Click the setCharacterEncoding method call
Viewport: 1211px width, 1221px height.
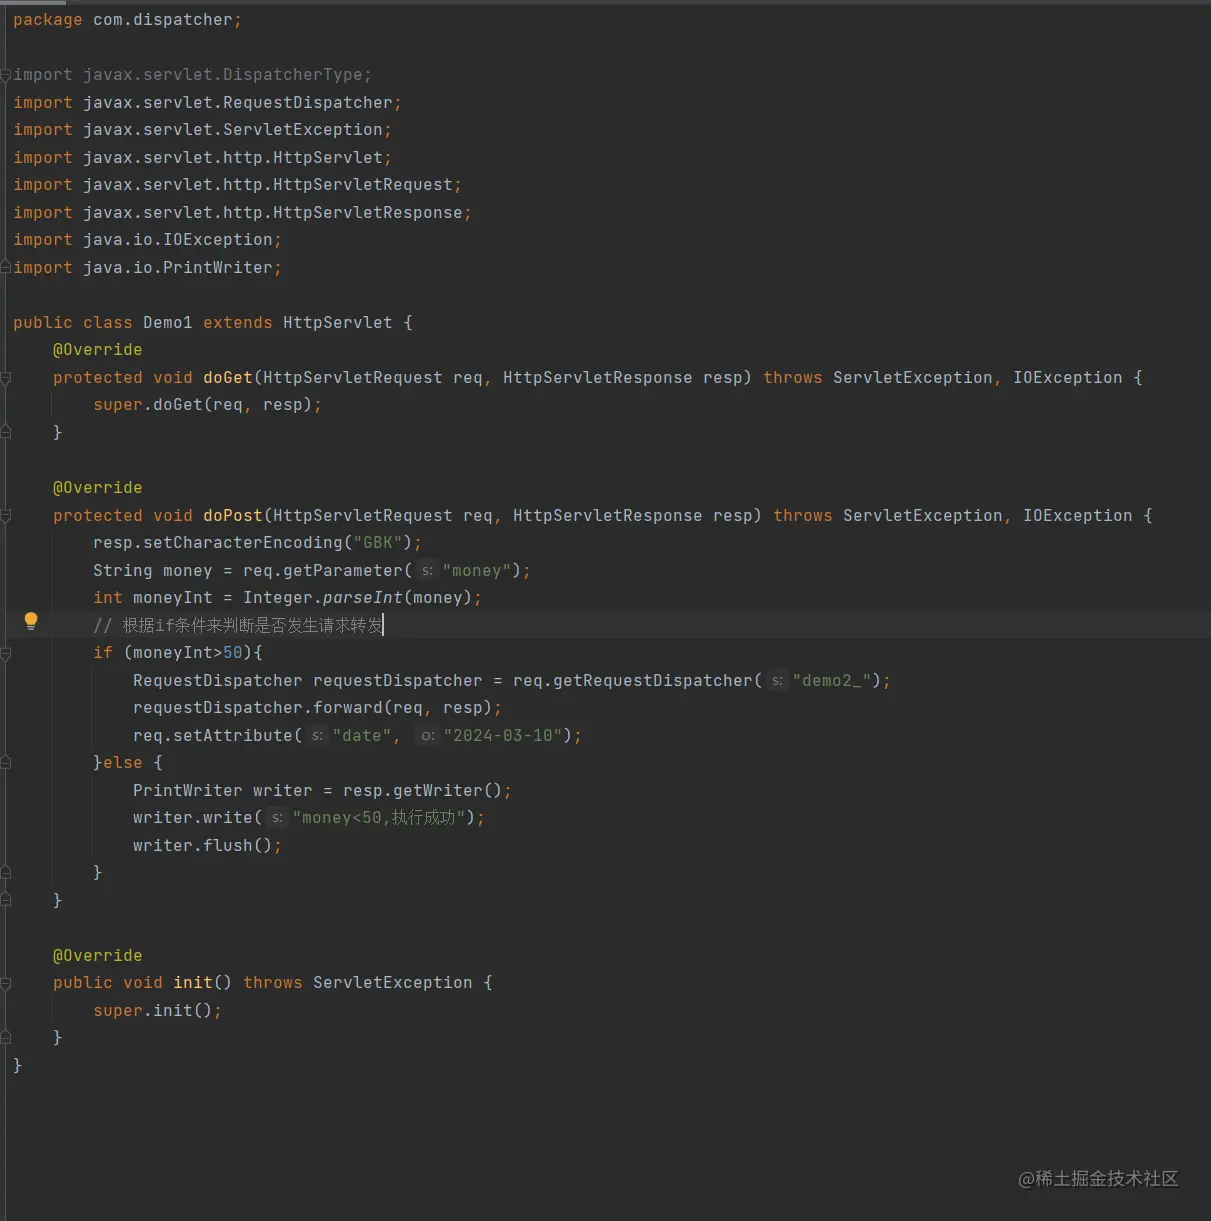click(243, 543)
